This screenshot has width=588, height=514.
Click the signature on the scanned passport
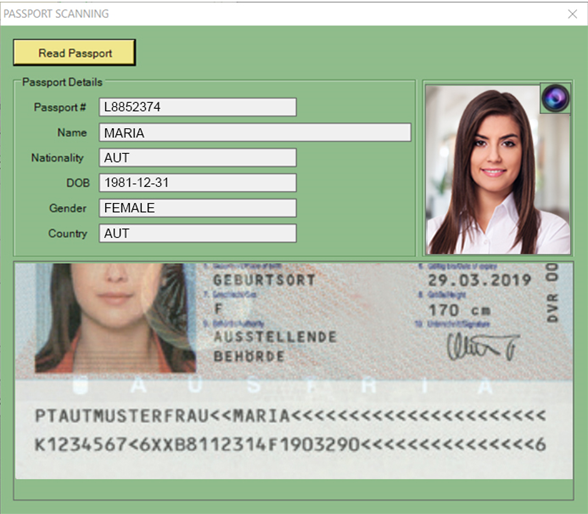pos(483,347)
